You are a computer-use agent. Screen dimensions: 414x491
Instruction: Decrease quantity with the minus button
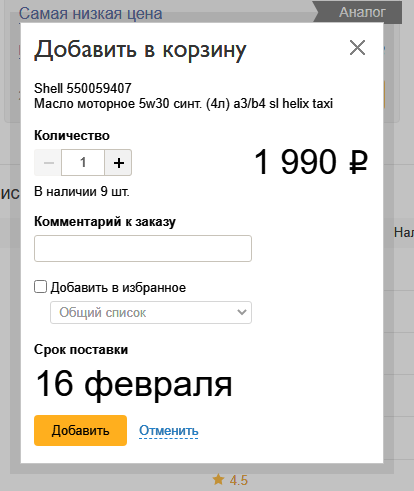click(x=48, y=163)
